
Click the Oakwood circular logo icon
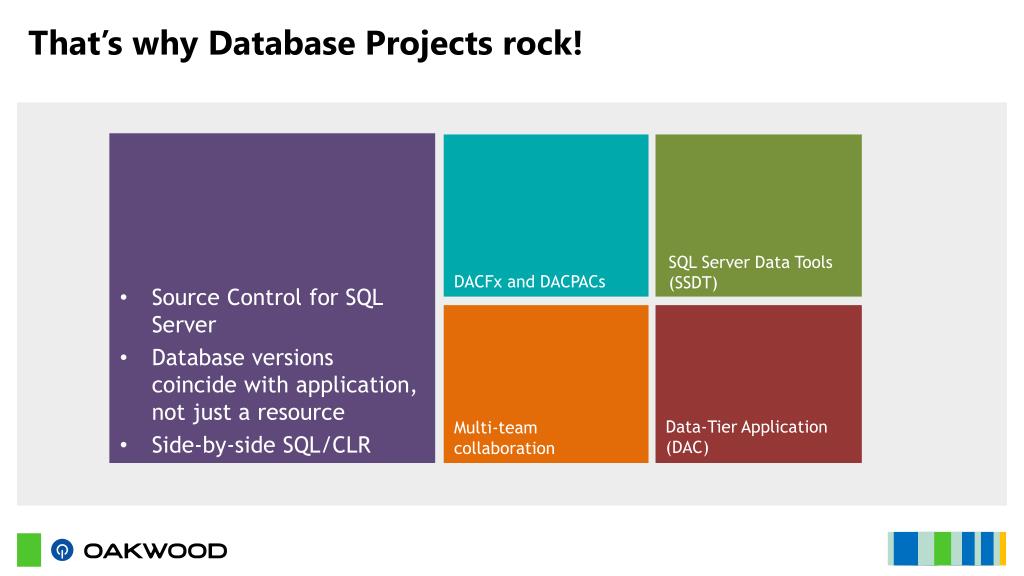62,550
